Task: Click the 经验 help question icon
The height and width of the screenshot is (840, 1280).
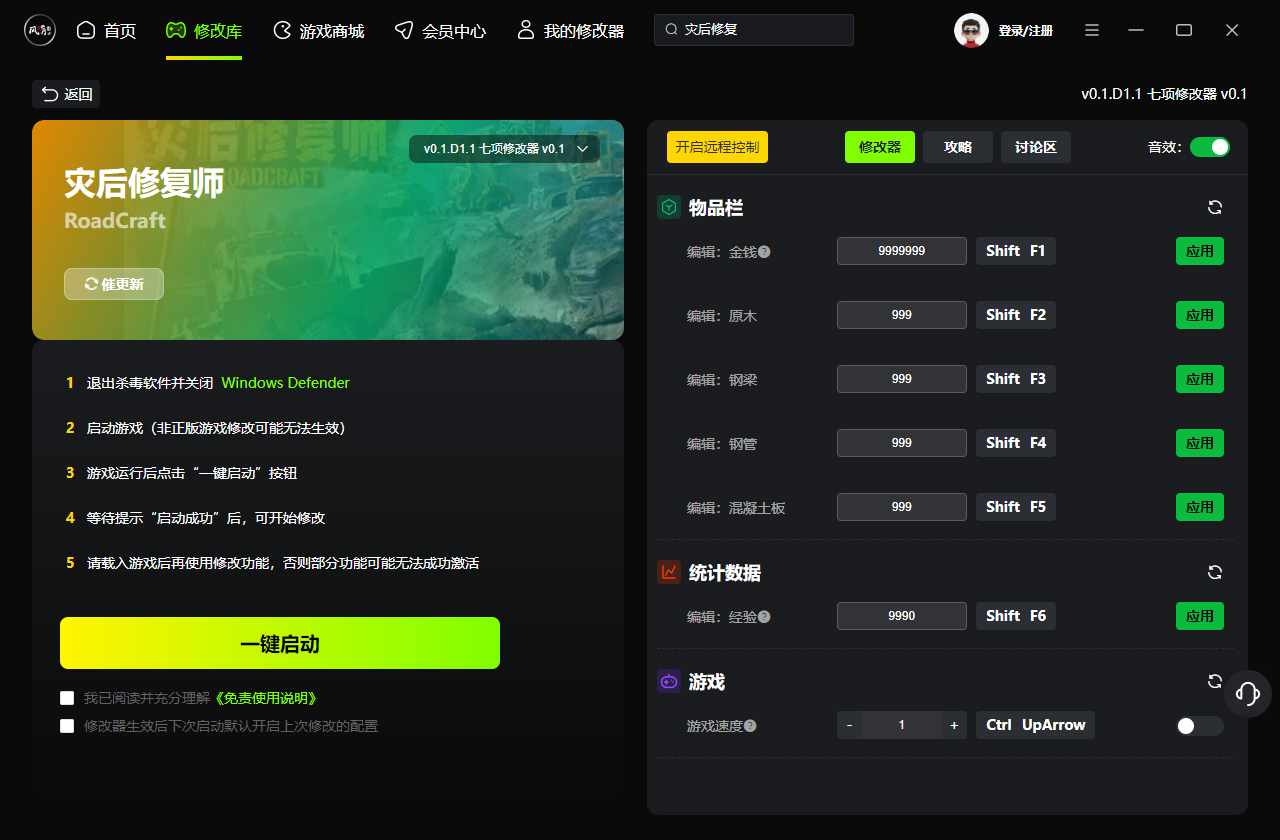Action: click(764, 617)
